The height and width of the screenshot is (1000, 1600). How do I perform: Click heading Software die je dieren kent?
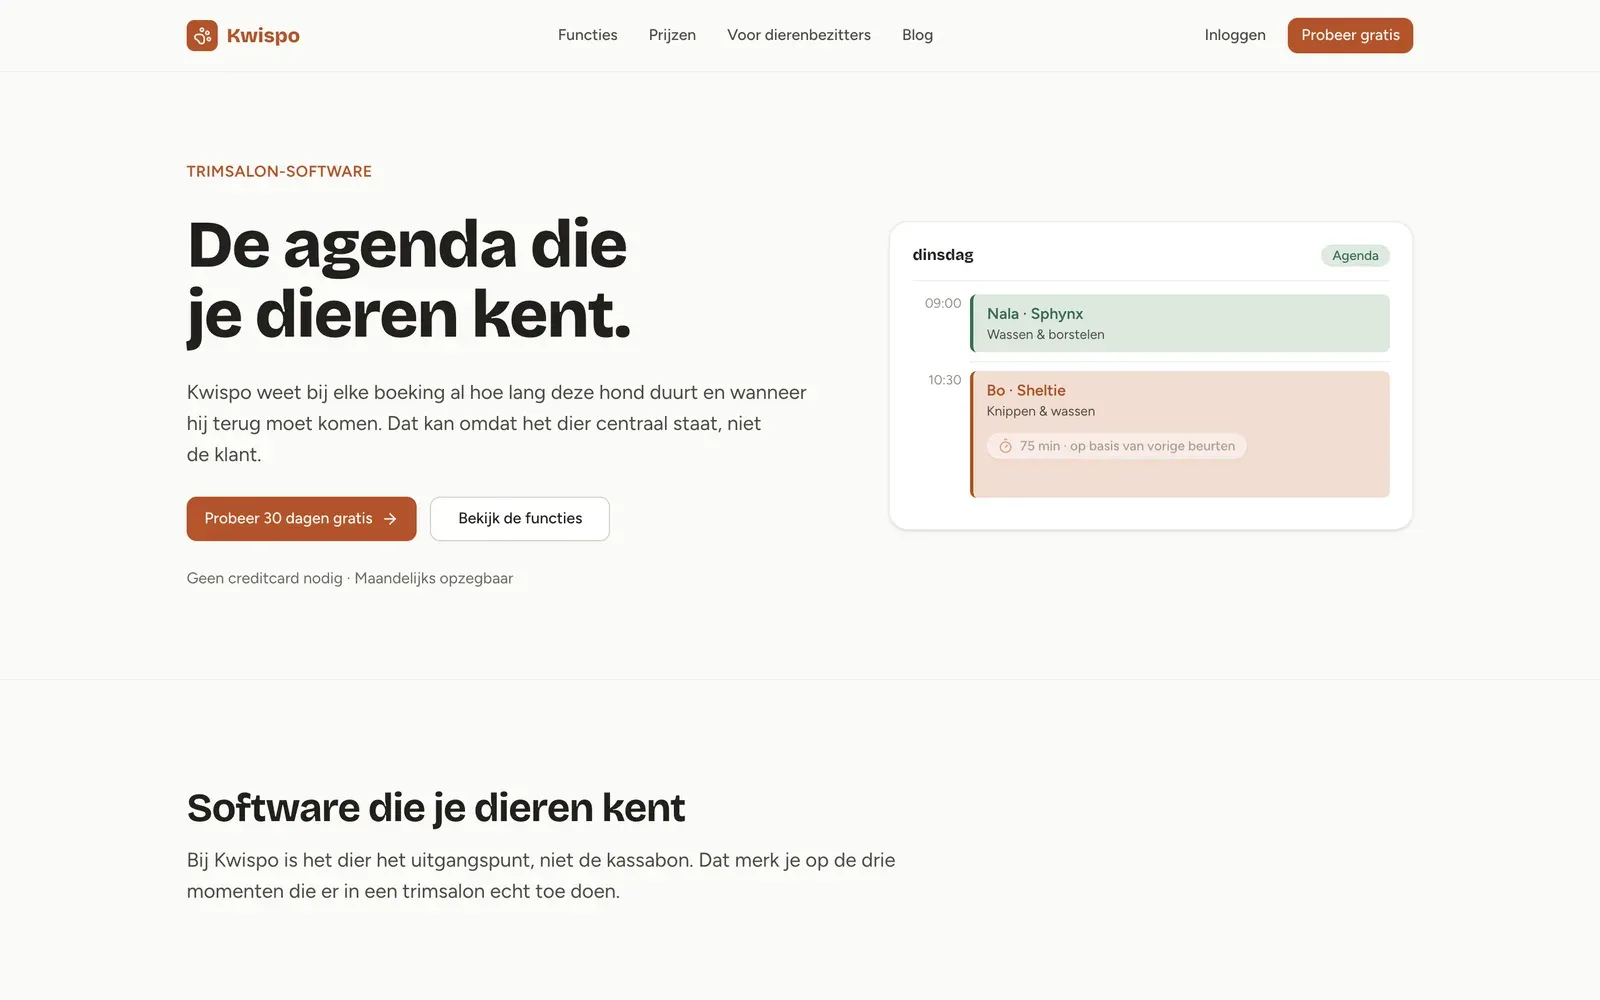tap(436, 808)
